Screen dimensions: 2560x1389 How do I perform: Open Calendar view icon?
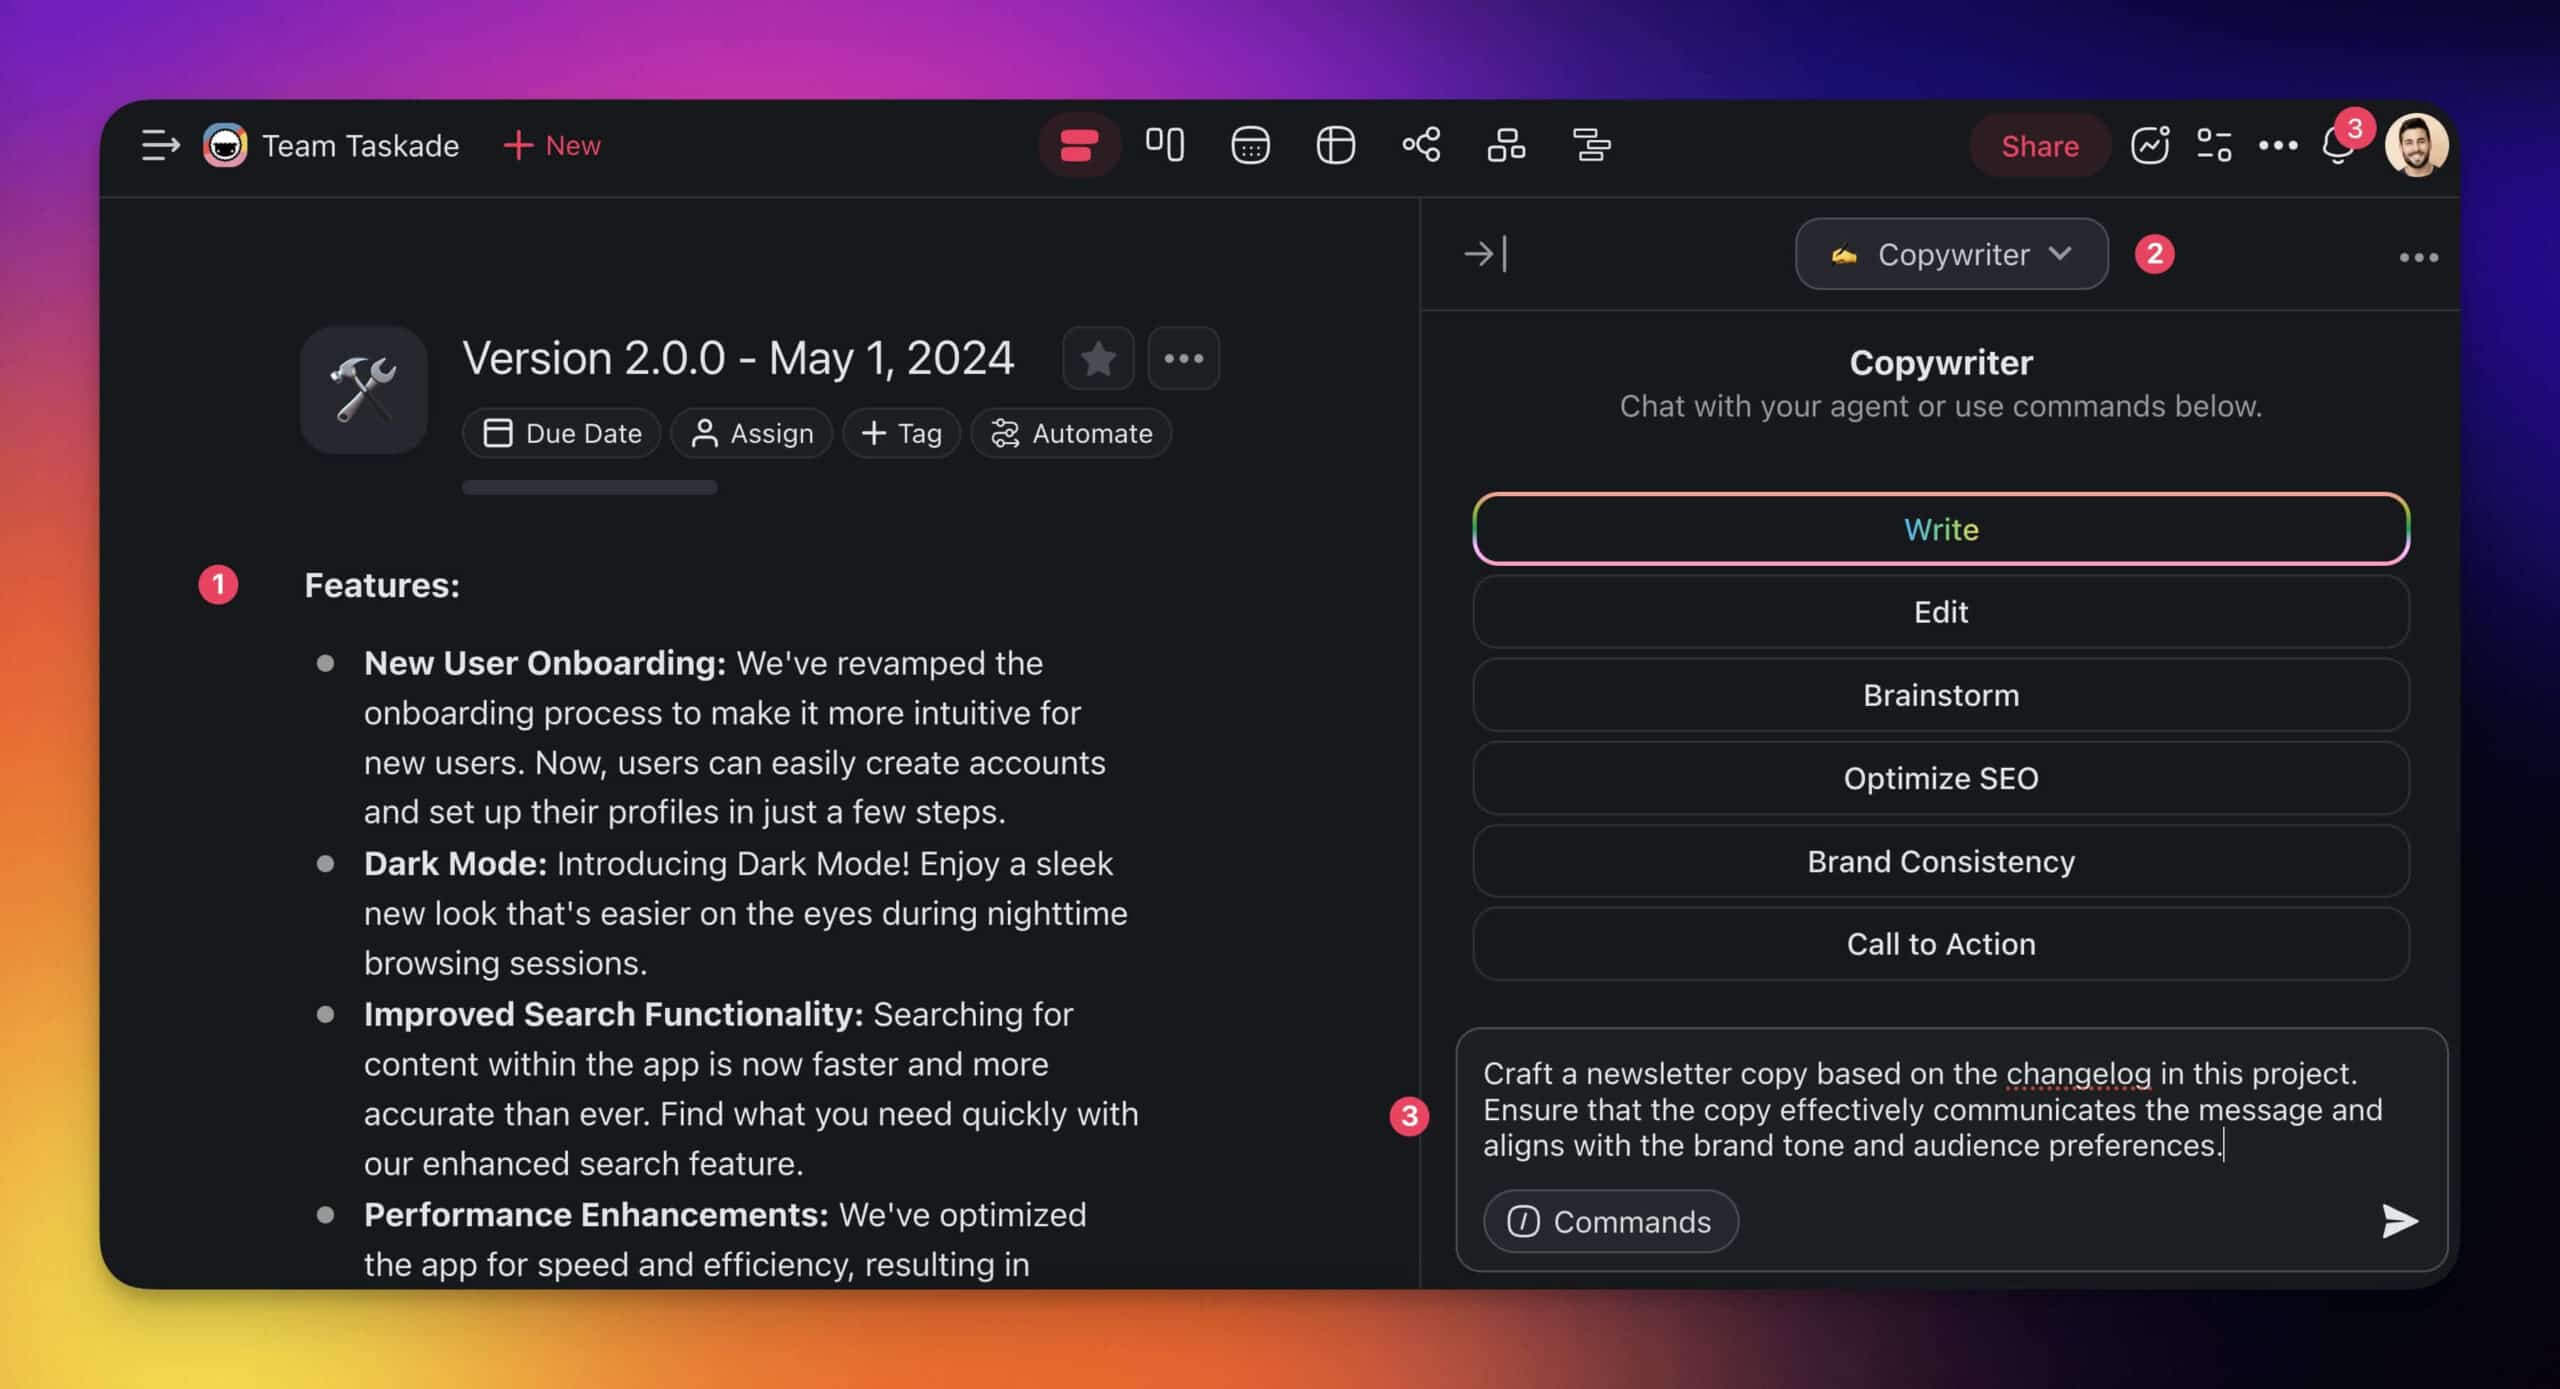click(x=1250, y=146)
